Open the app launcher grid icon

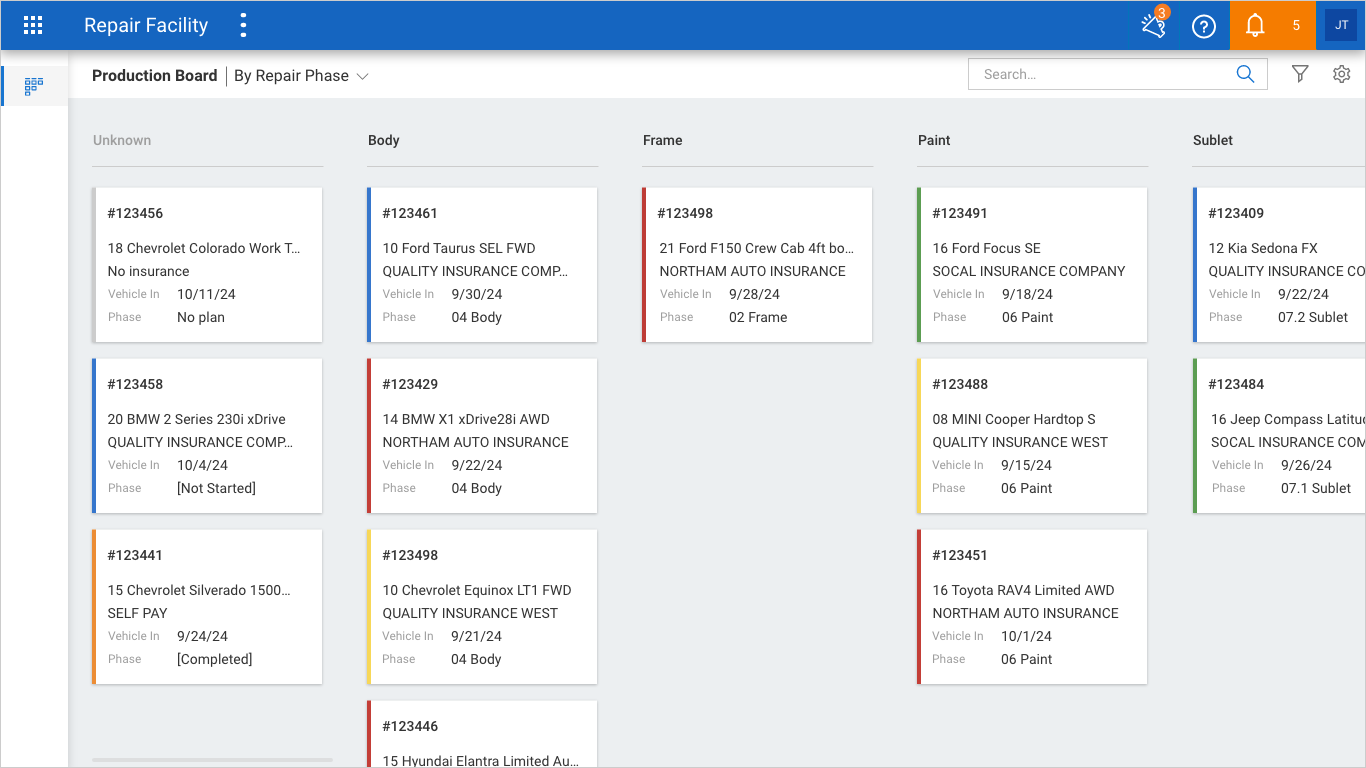[x=33, y=26]
